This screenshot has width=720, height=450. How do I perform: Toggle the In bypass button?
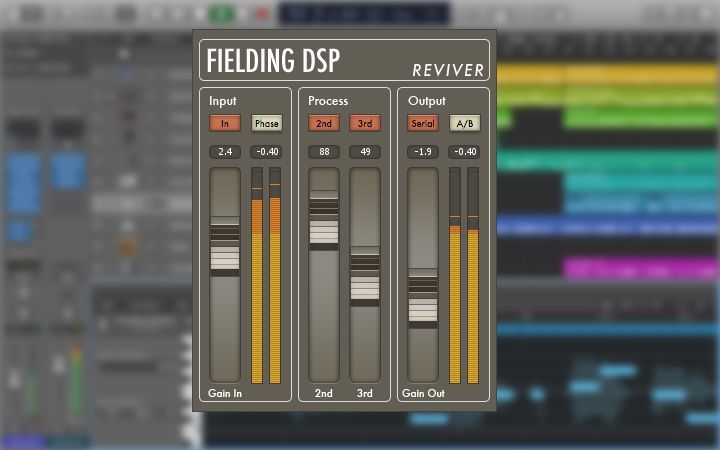pyautogui.click(x=225, y=123)
